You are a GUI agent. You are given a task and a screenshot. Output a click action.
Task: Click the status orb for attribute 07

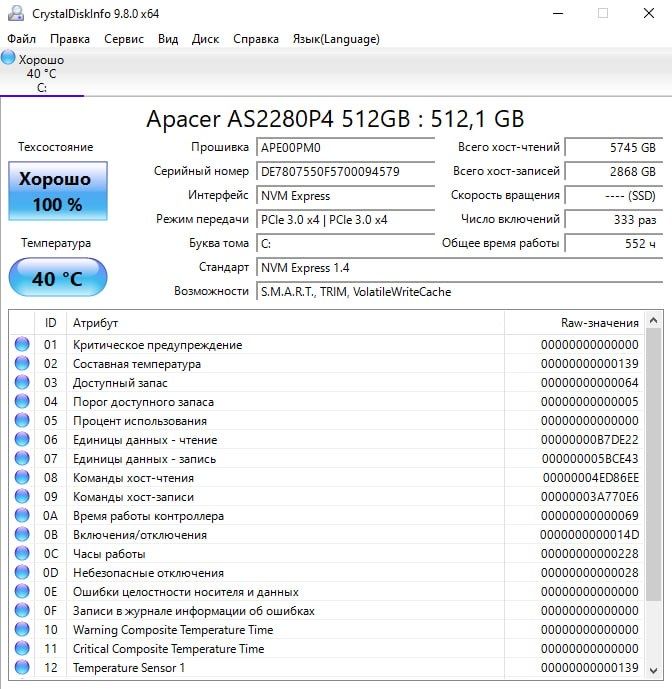(x=22, y=458)
